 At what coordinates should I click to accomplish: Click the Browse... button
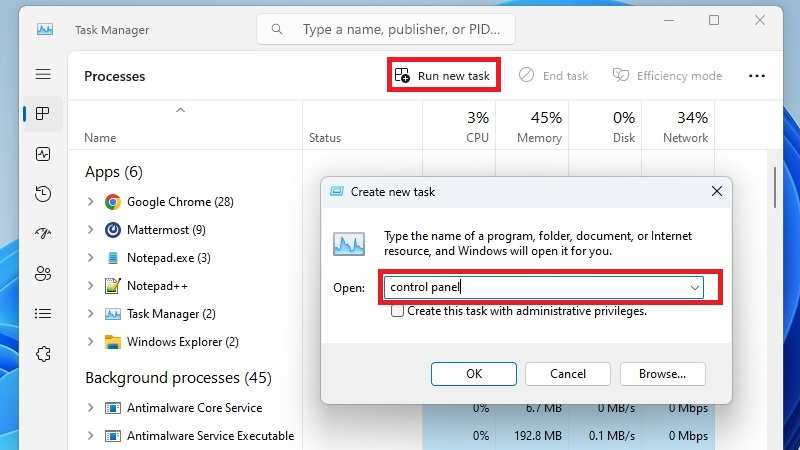(662, 374)
